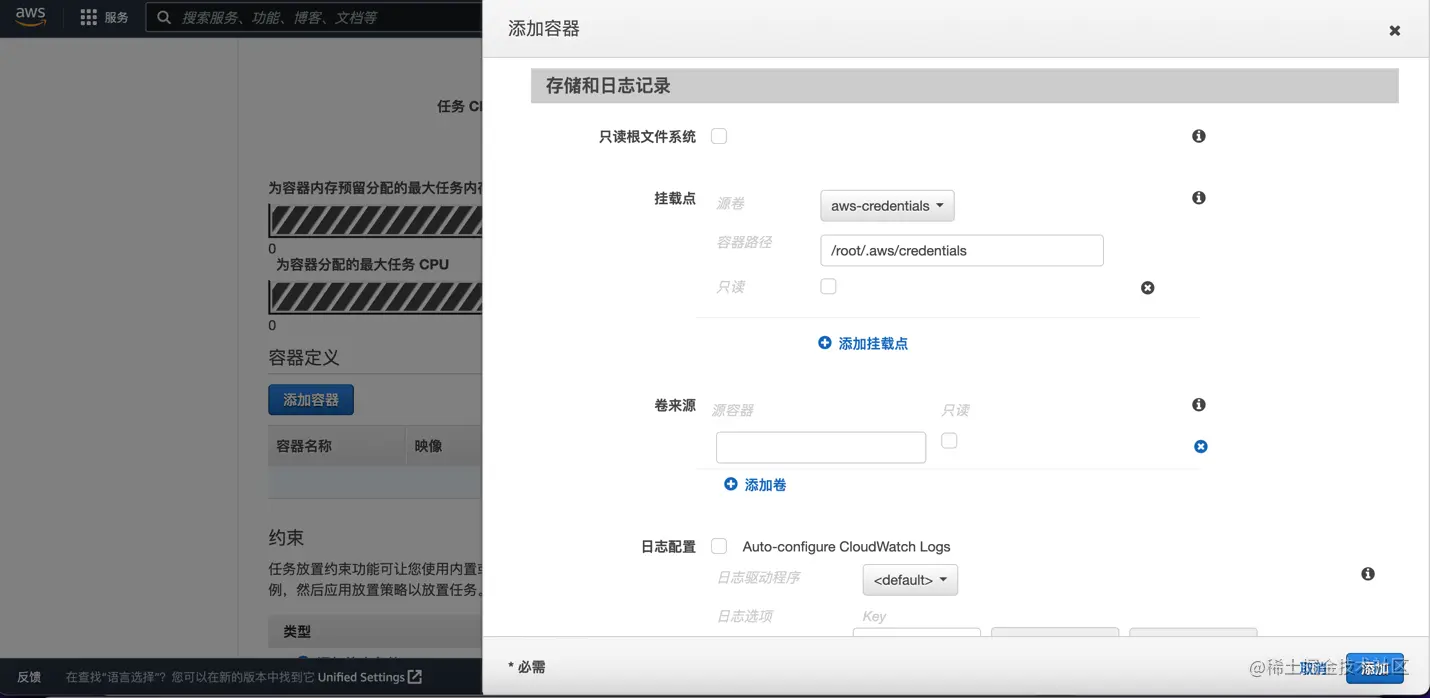Image resolution: width=1430 pixels, height=698 pixels.
Task: Click the Add container button in background
Action: tap(311, 400)
